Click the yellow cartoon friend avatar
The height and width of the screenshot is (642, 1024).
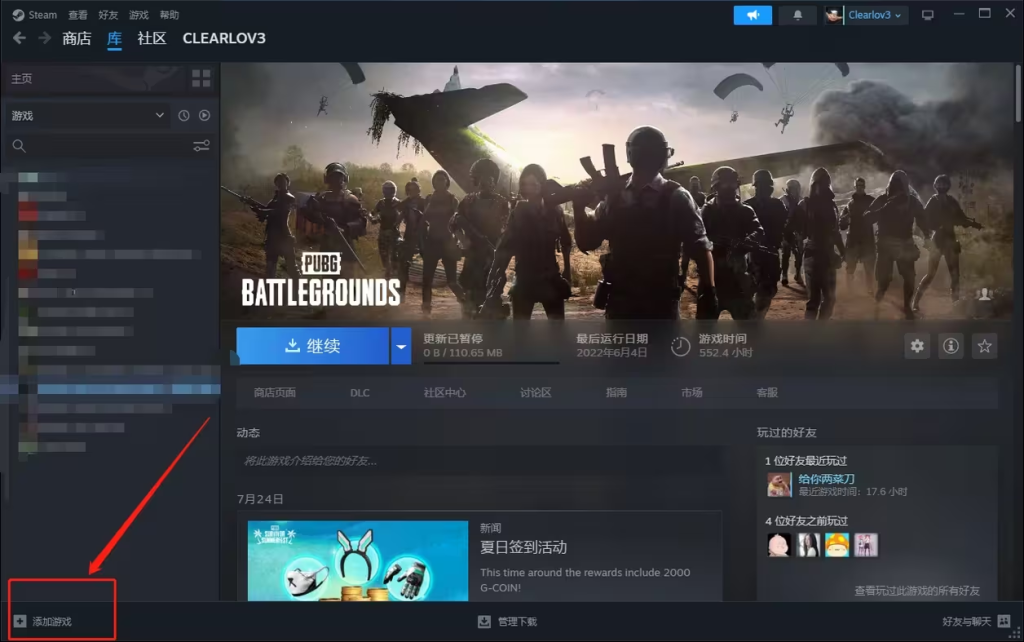point(837,545)
